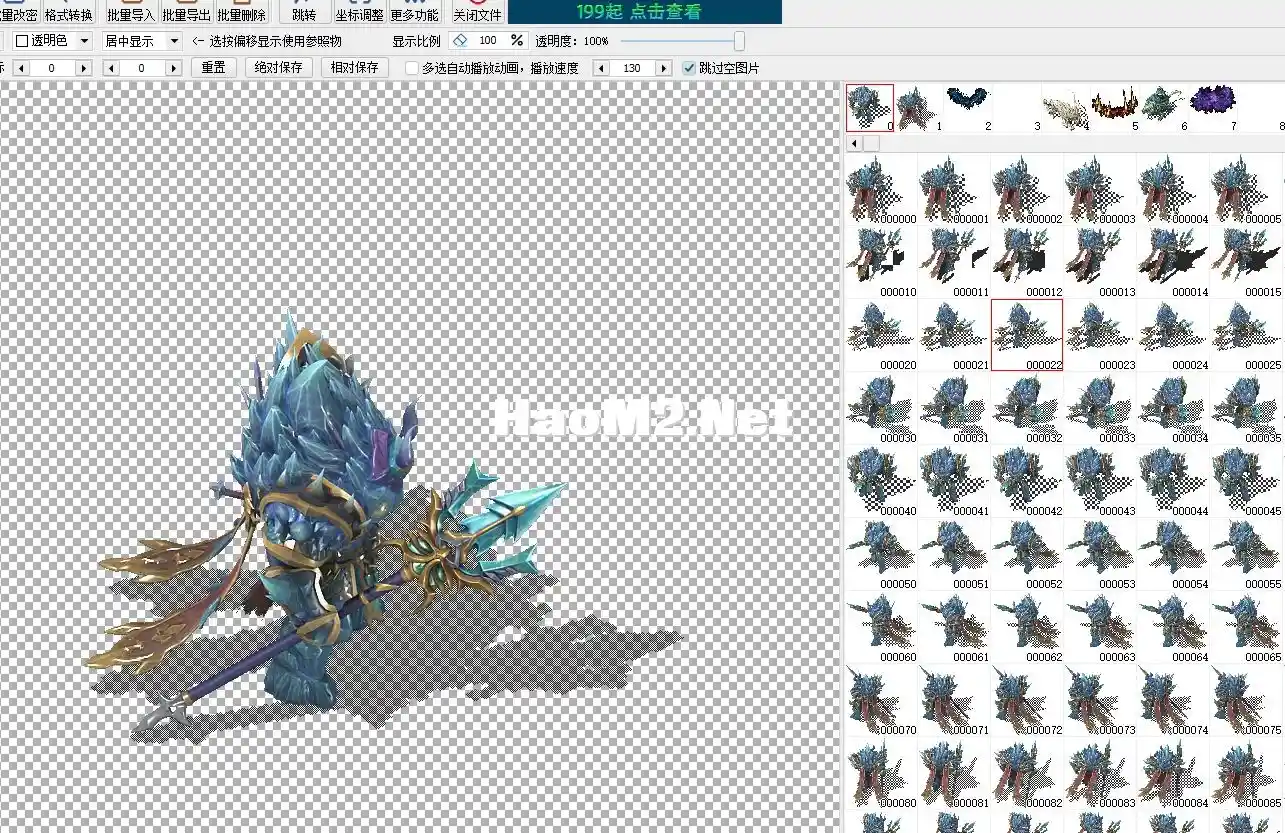The height and width of the screenshot is (833, 1285).
Task: Toggle the 透明色 checkbox
Action: [x=22, y=41]
